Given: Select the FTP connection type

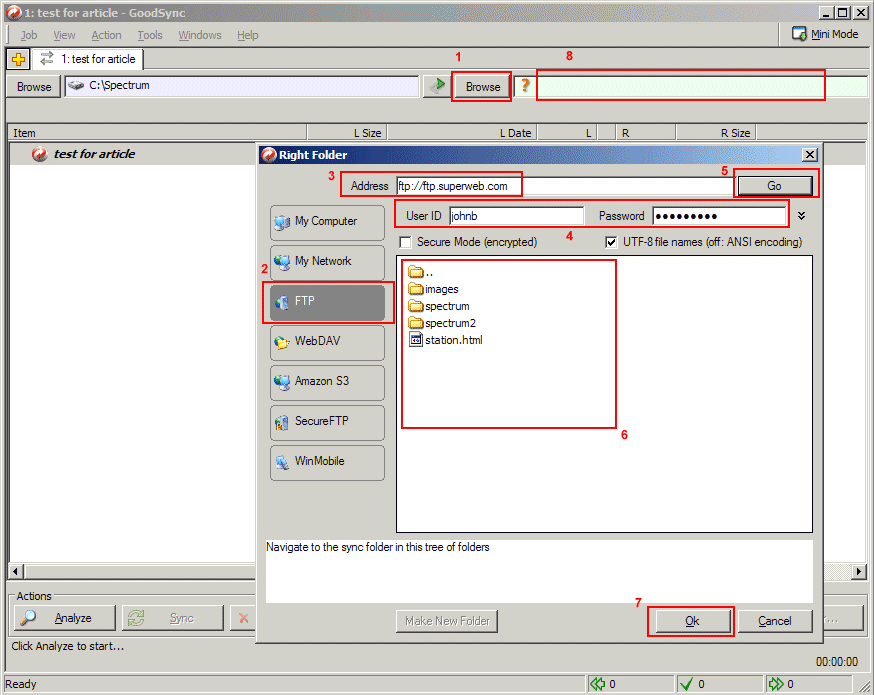Looking at the screenshot, I should 327,302.
